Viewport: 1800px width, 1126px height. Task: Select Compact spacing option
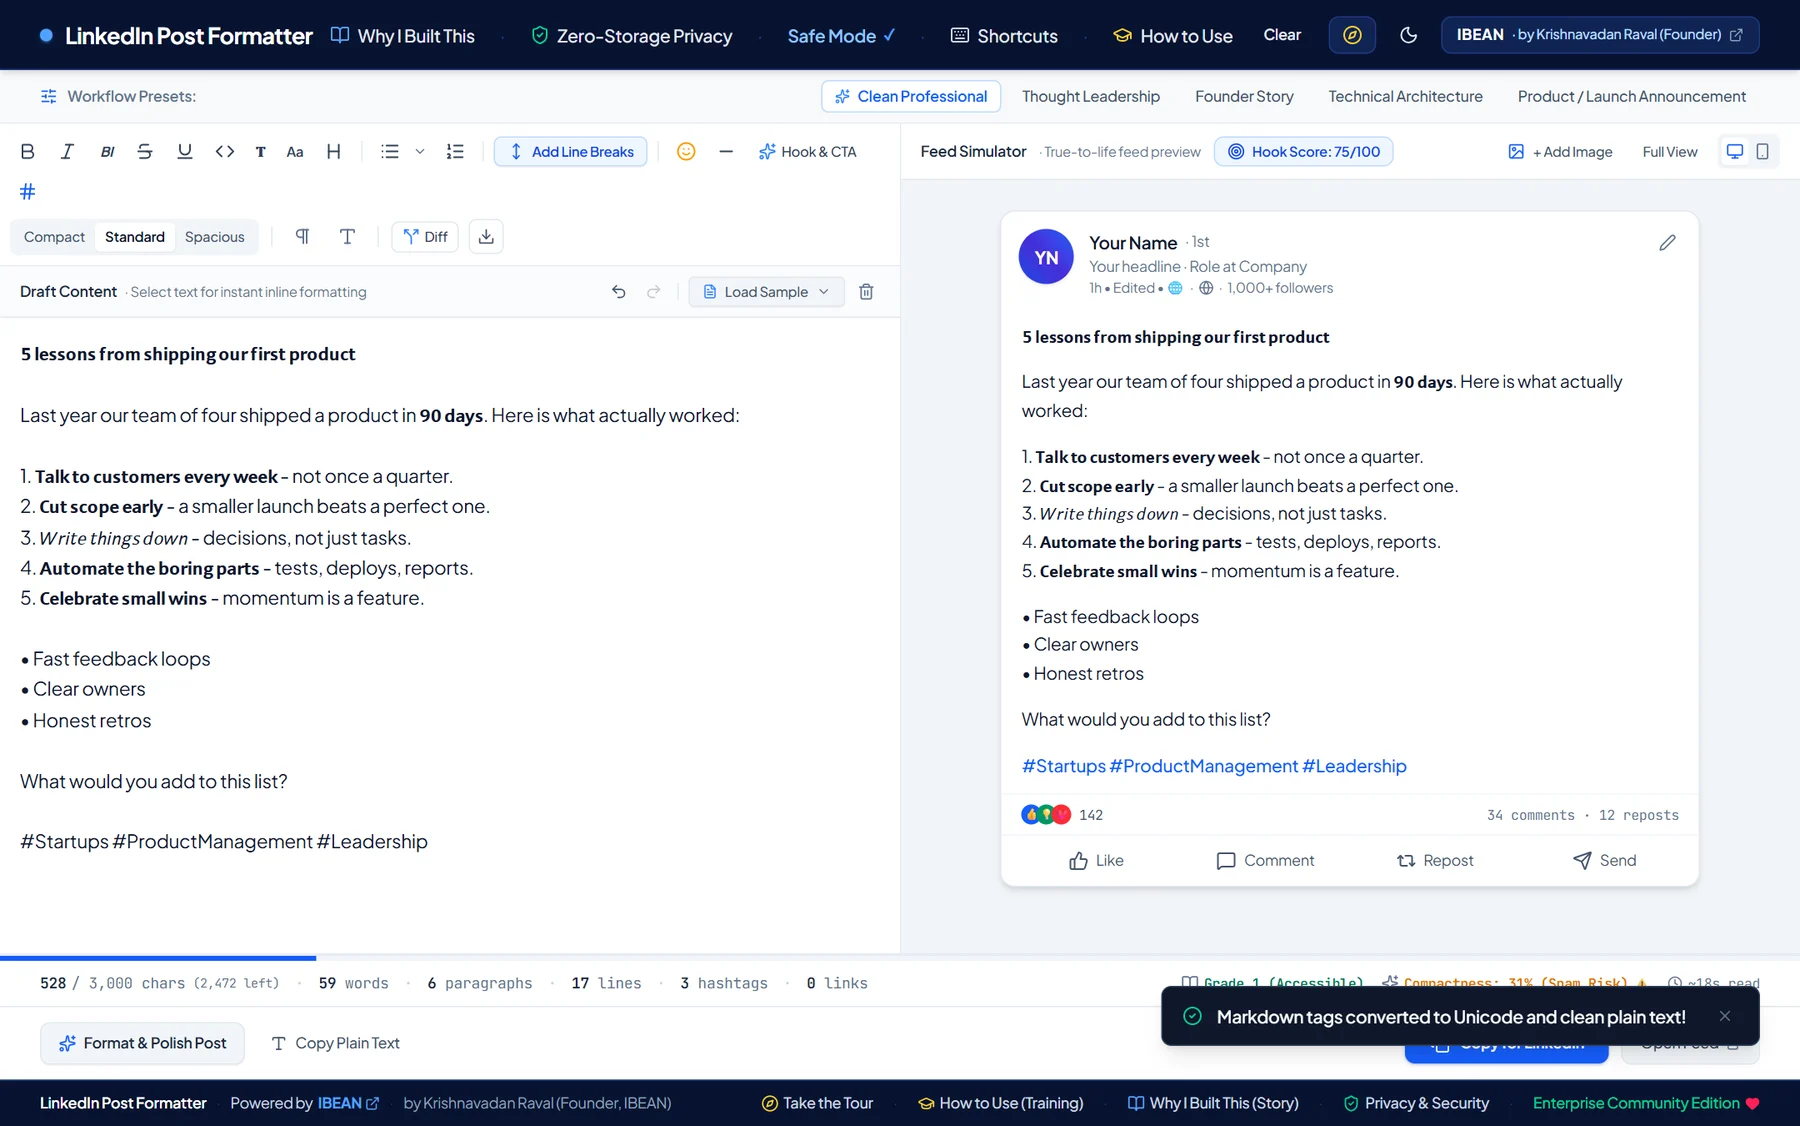(x=54, y=237)
